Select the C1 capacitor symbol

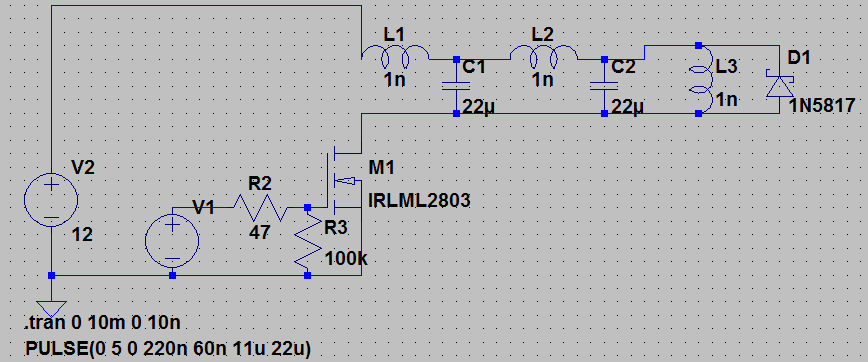pyautogui.click(x=456, y=86)
